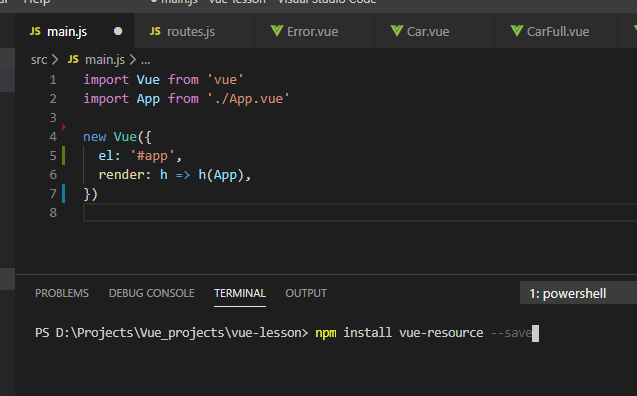This screenshot has height=396, width=637.
Task: Switch to the DEBUG CONSOLE panel tab
Action: (x=152, y=293)
